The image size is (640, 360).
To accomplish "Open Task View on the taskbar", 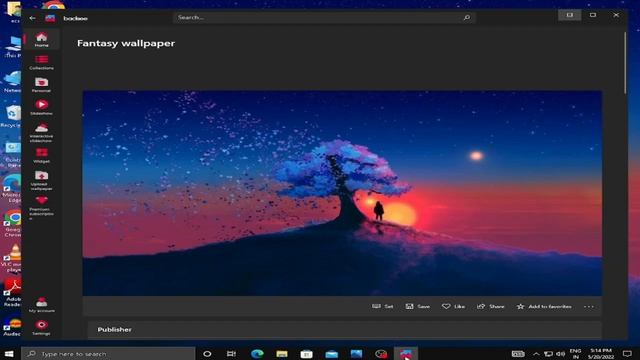I will [231, 354].
